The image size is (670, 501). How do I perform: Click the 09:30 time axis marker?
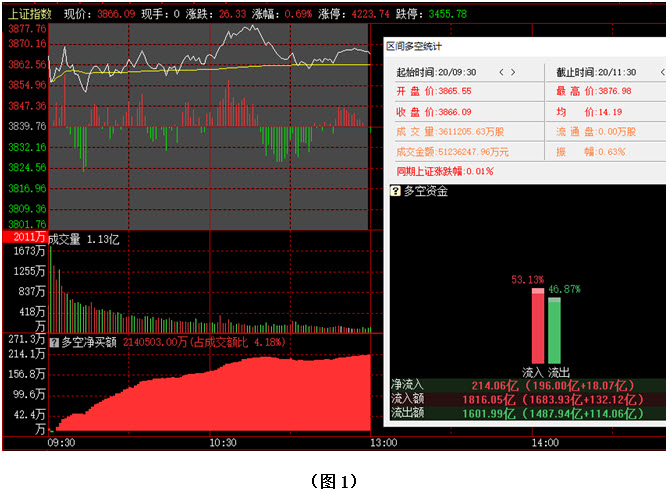pyautogui.click(x=62, y=443)
